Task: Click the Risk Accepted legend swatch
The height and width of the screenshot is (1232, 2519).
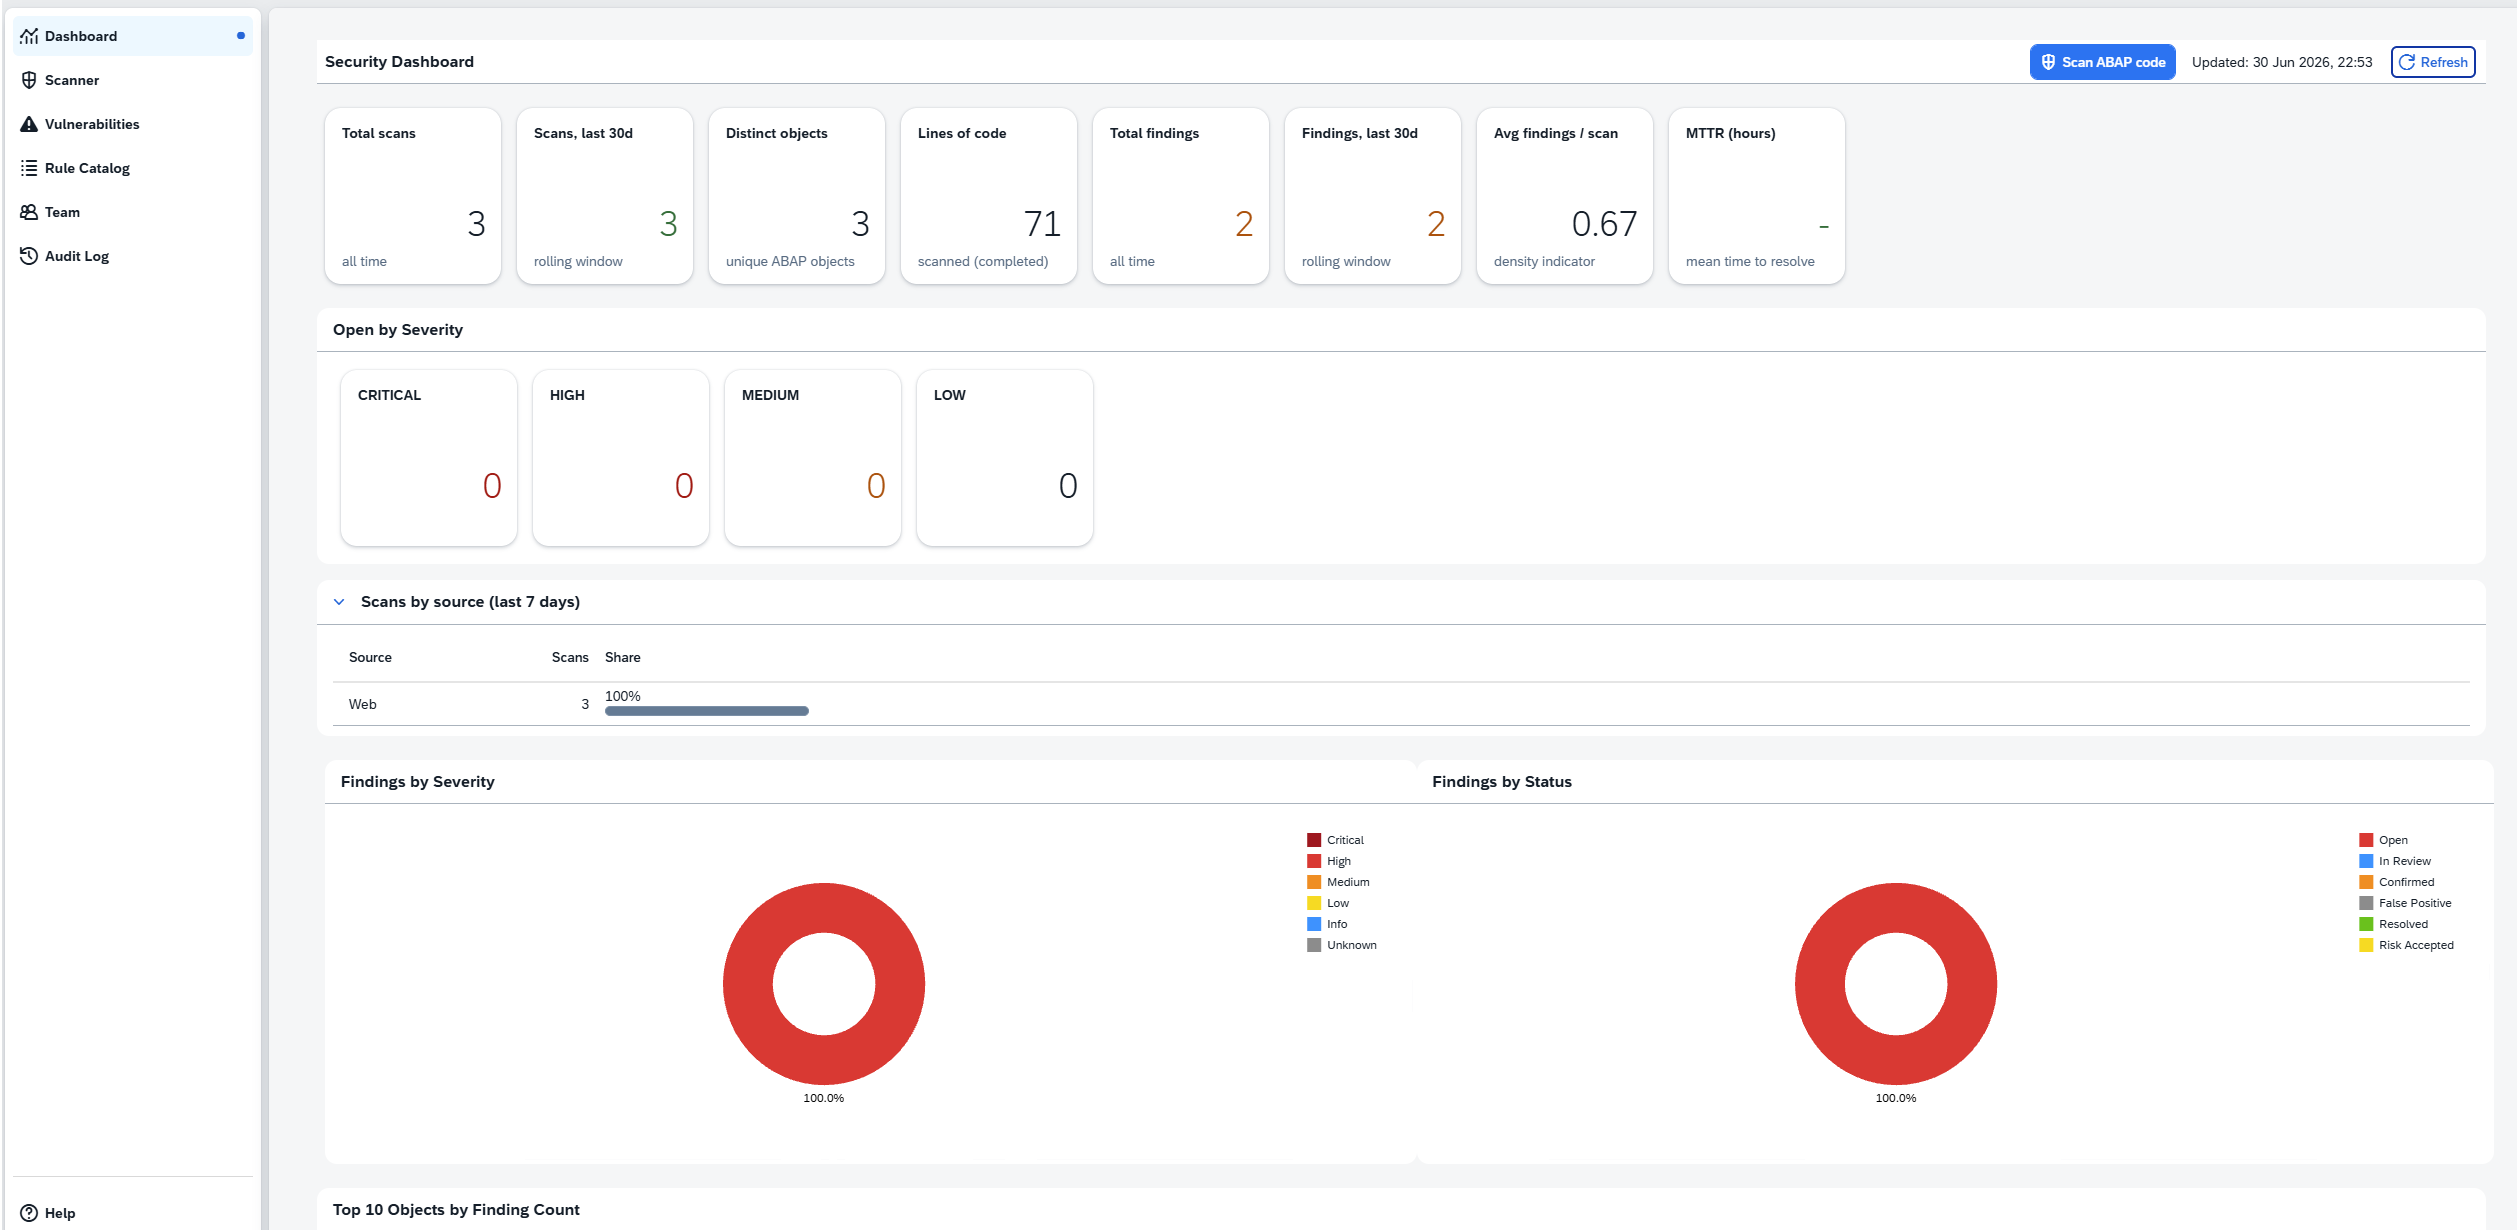Action: tap(2366, 945)
